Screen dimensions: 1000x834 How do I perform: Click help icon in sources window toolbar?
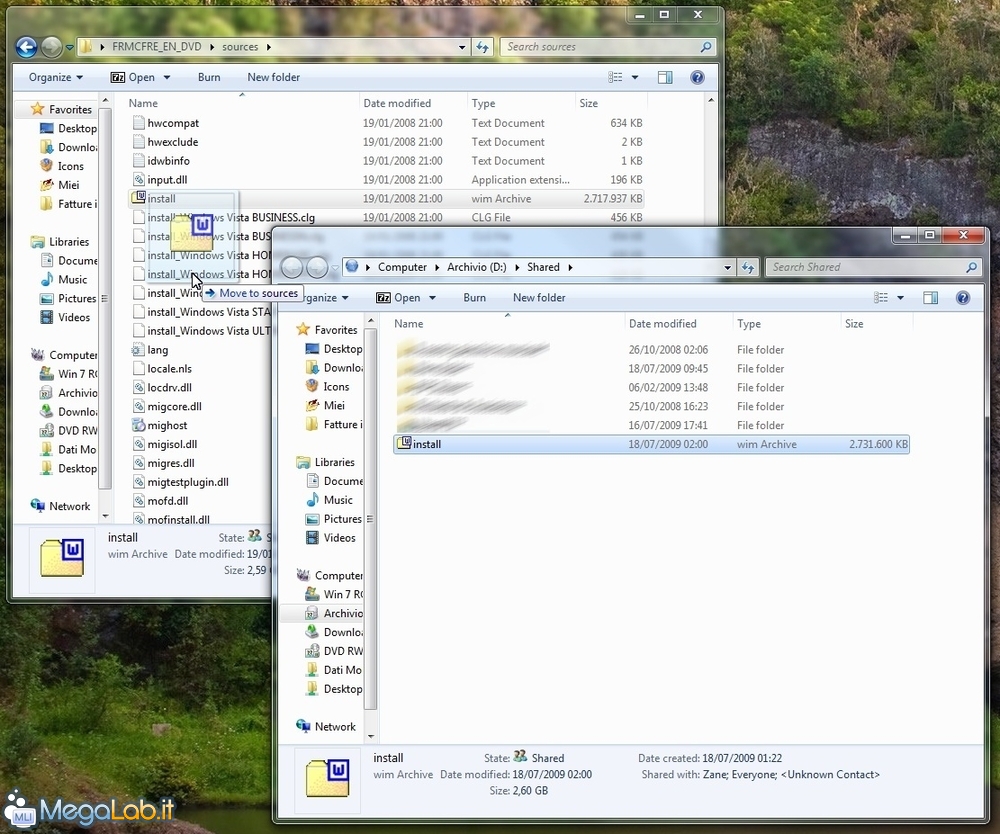point(698,77)
